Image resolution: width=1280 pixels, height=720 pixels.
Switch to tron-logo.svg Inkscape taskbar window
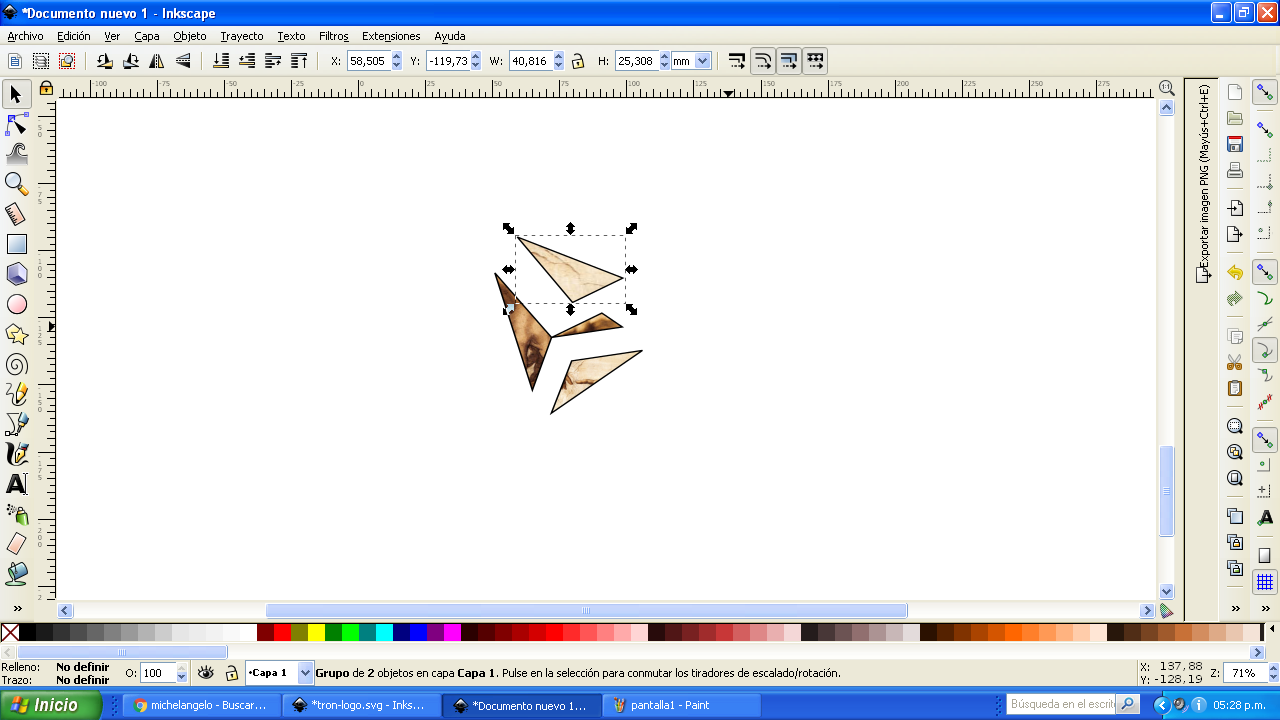(x=361, y=705)
